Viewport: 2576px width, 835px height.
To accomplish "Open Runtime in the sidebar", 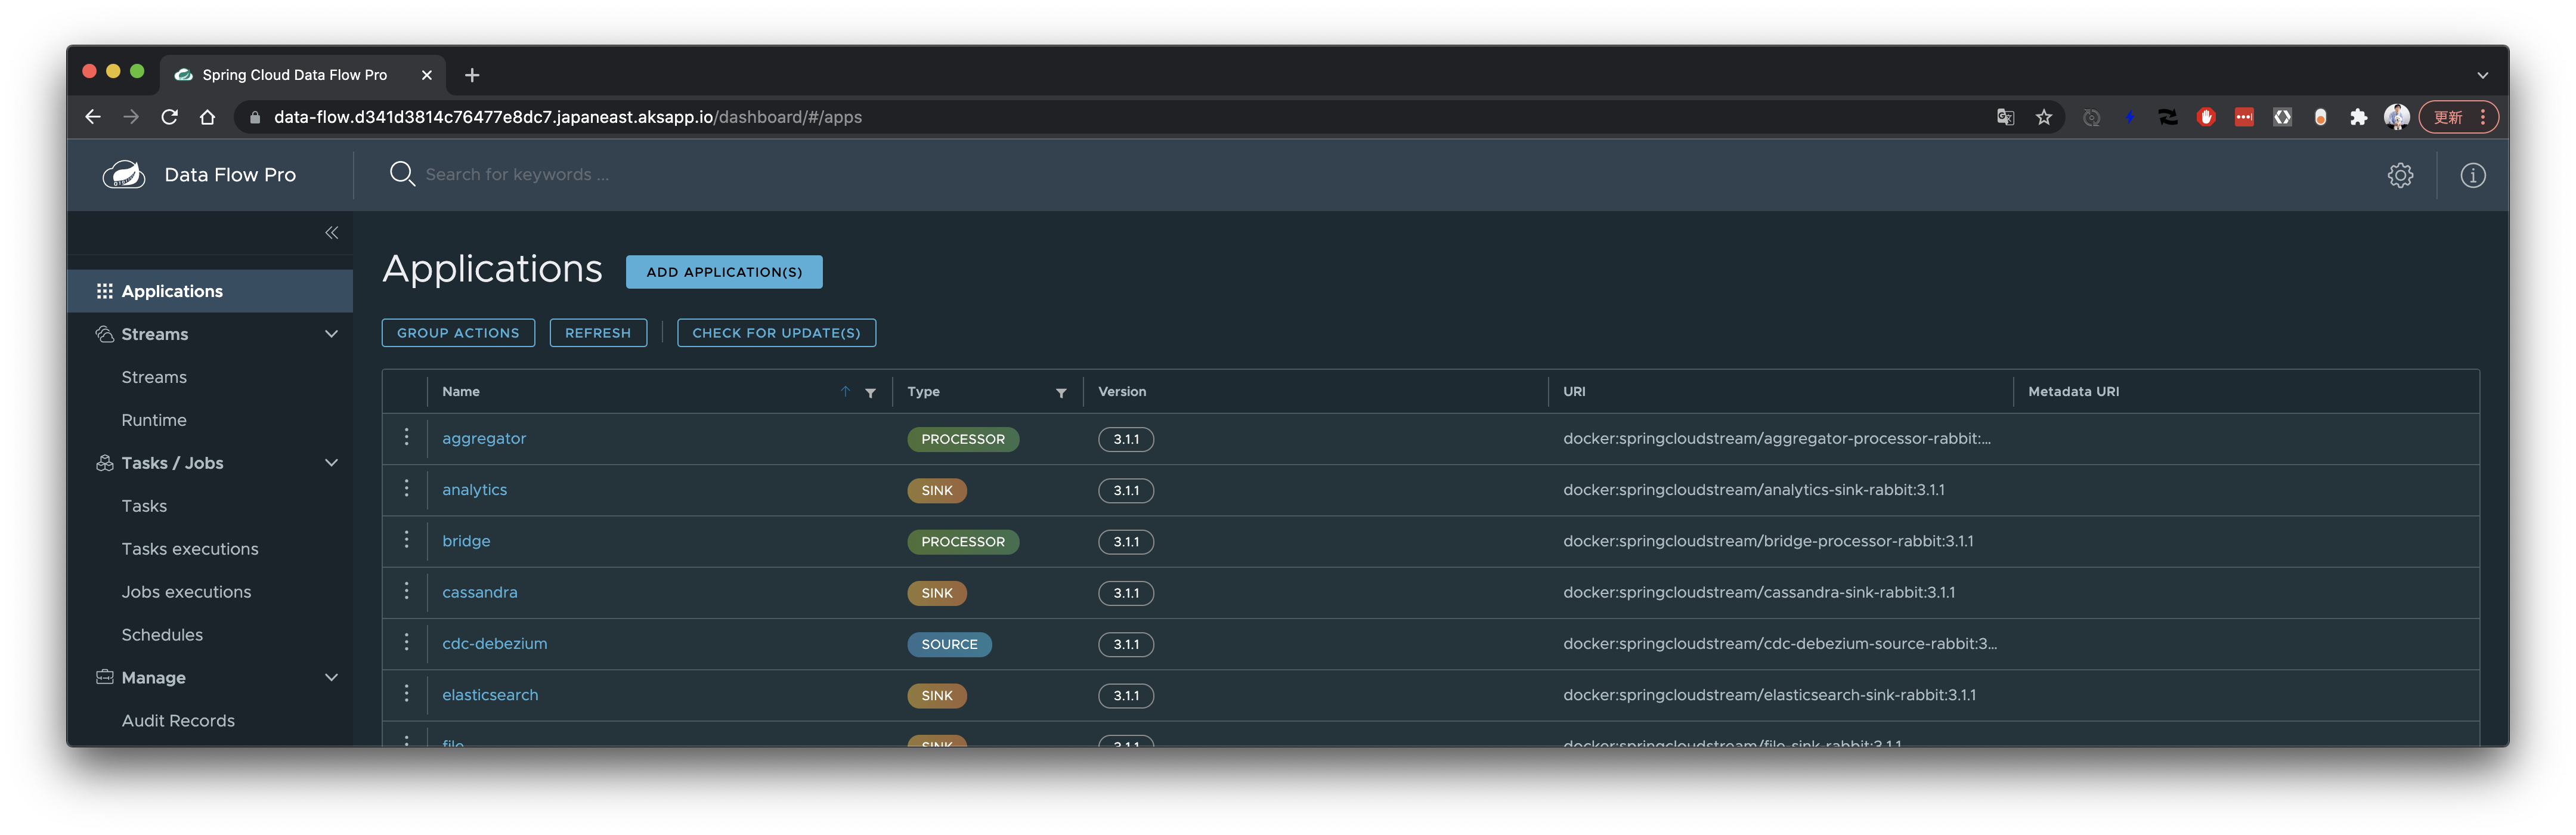I will coord(154,420).
